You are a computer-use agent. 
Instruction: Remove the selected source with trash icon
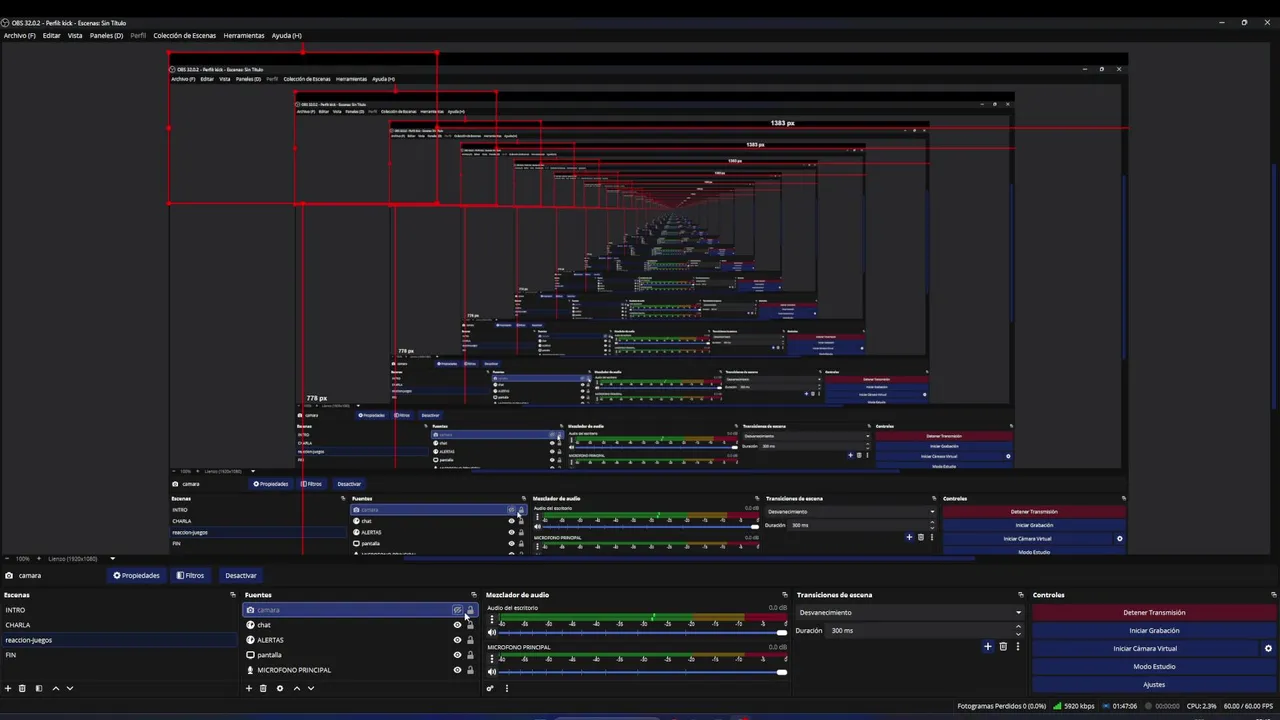[263, 688]
